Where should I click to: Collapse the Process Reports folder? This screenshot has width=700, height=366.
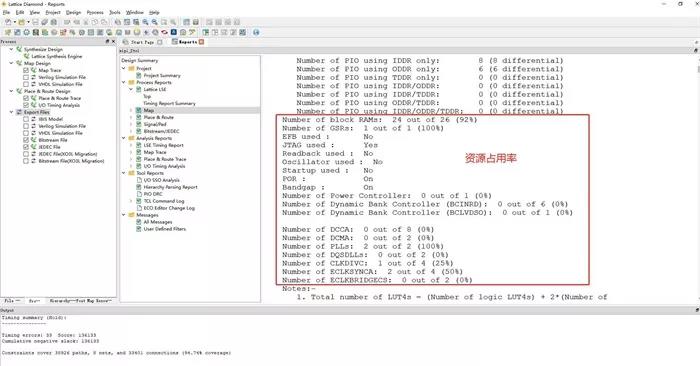pos(124,82)
